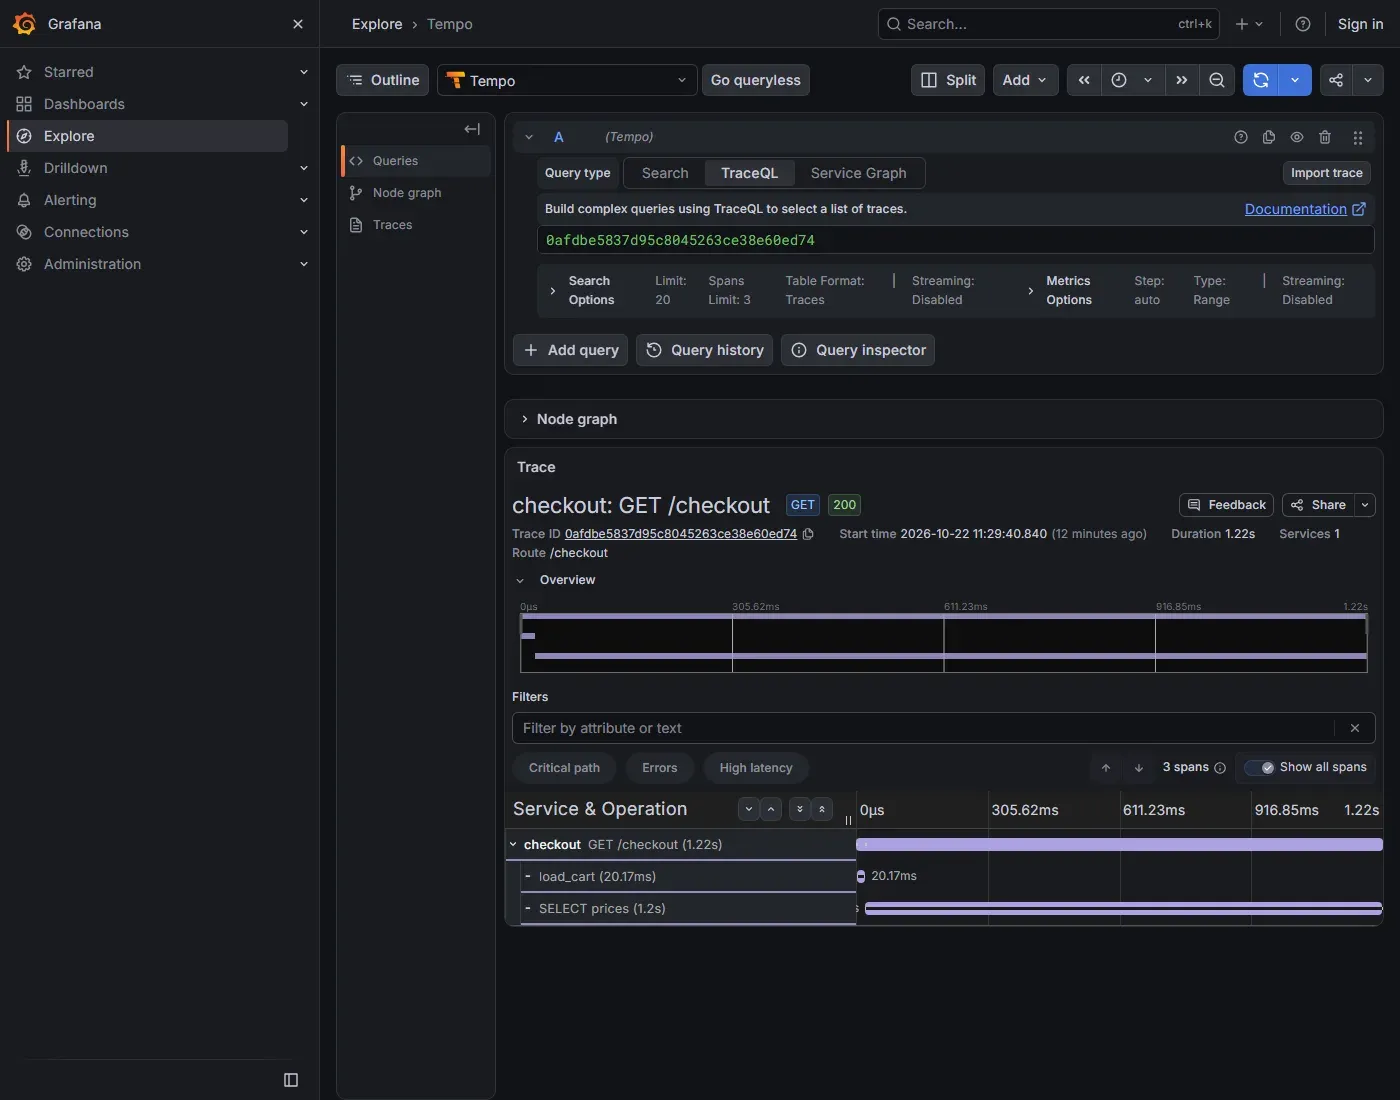The image size is (1400, 1100).
Task: Open the help menu icon
Action: (1303, 24)
